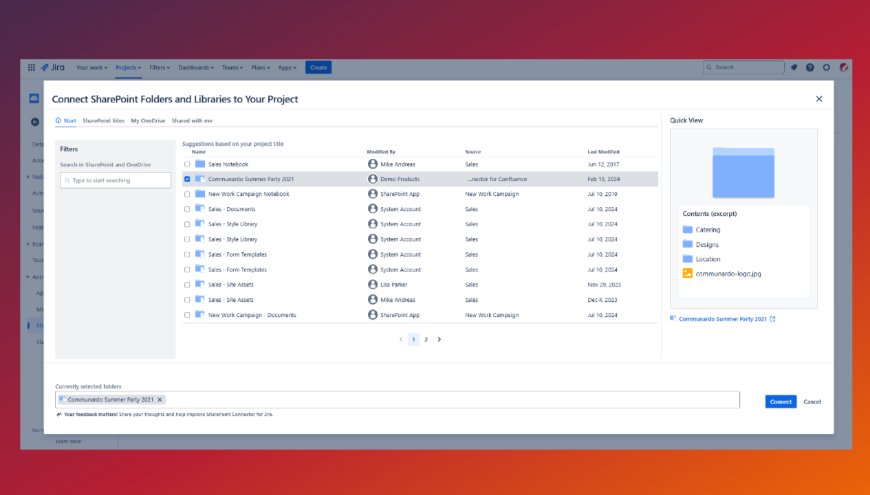
Task: Select the My OneDrive tab
Action: tap(148, 120)
